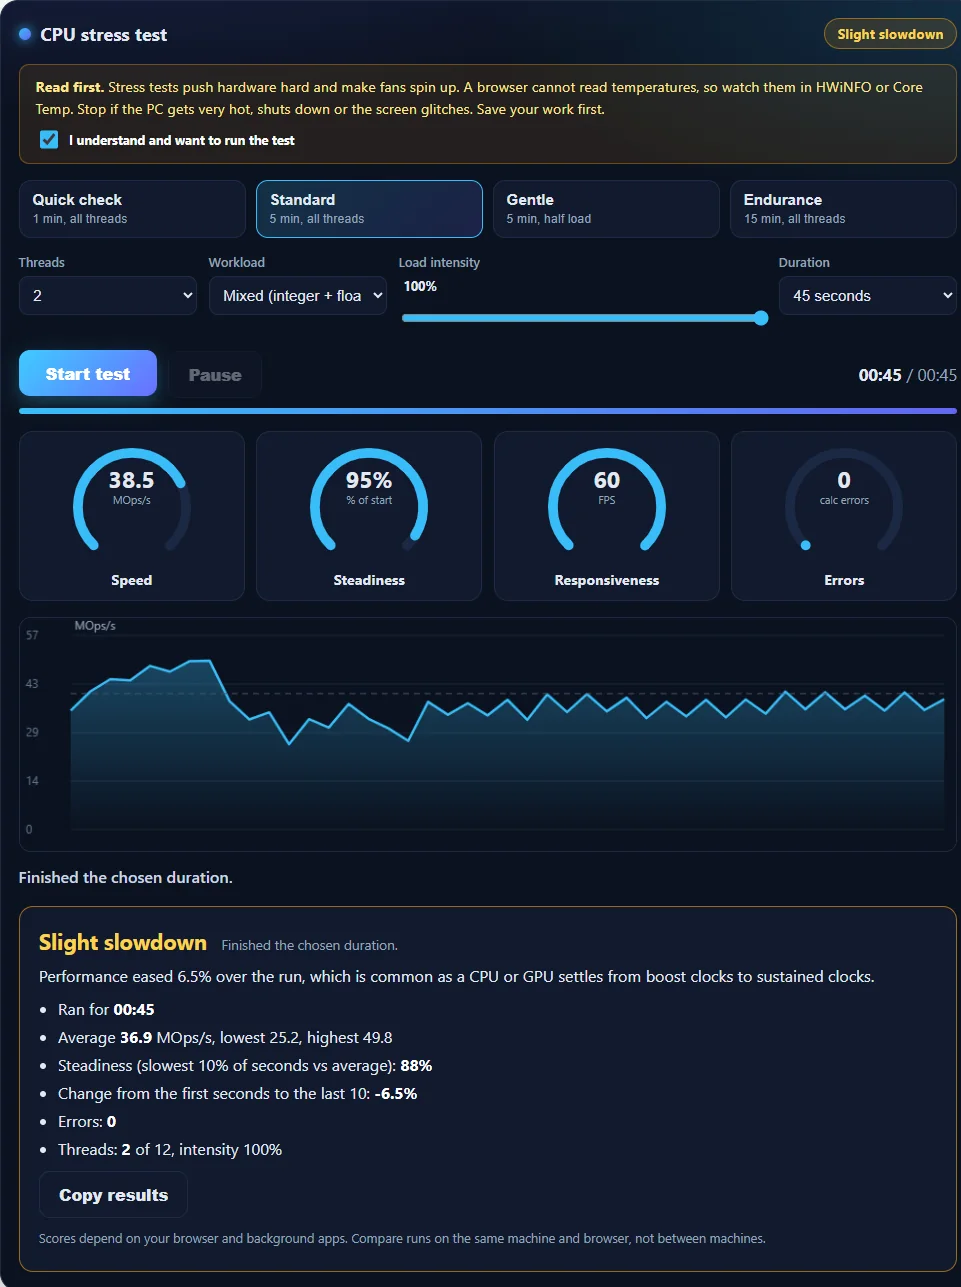The image size is (961, 1287).
Task: Click the Finished the chosen duration status
Action: (126, 877)
